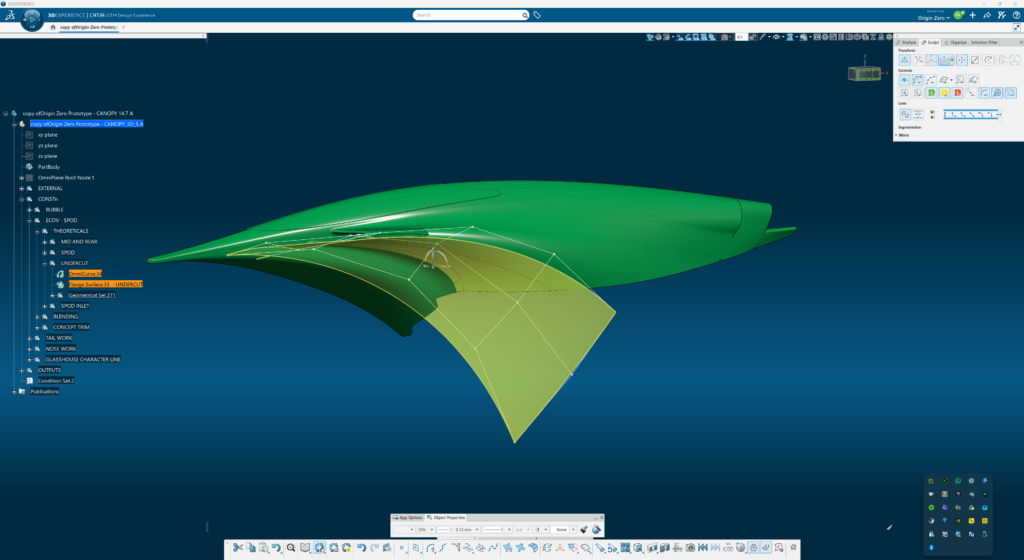The height and width of the screenshot is (560, 1024).
Task: Click the home icon next to document tab
Action: coord(53,27)
